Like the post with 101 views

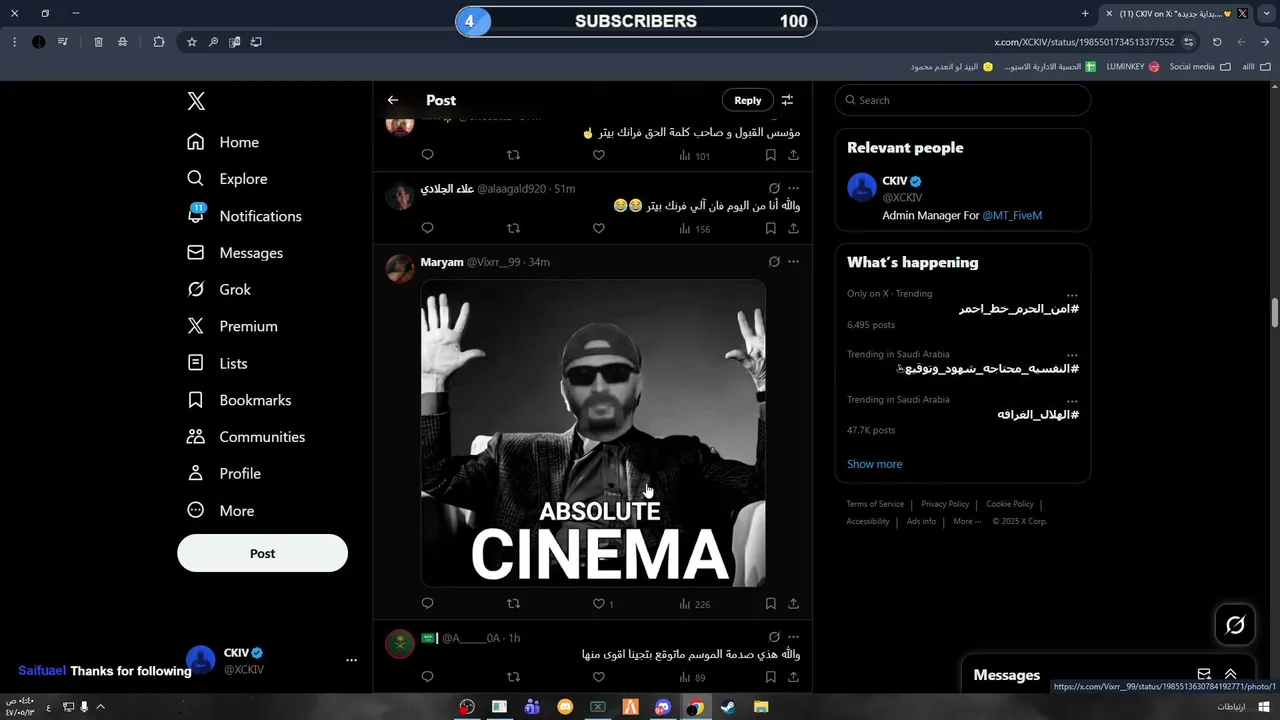coord(599,155)
